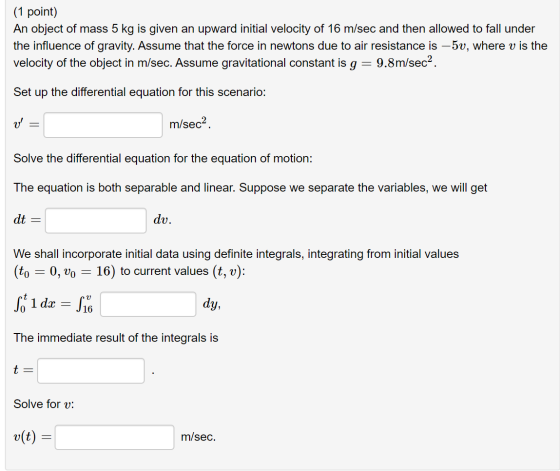
Task: Focus the dt separated variables input box
Action: point(96,220)
